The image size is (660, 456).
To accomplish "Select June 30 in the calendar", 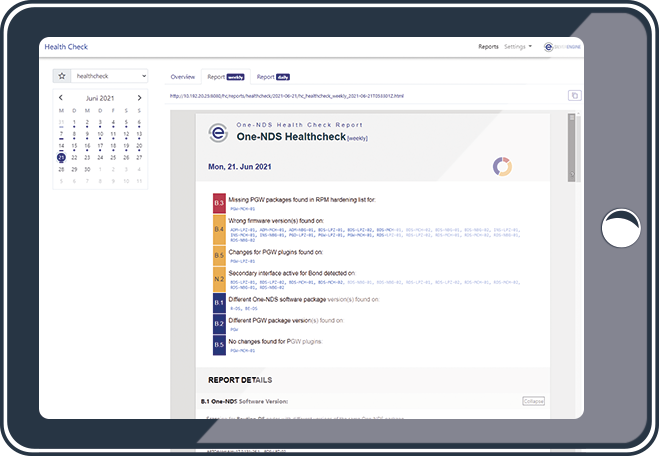I will point(87,169).
